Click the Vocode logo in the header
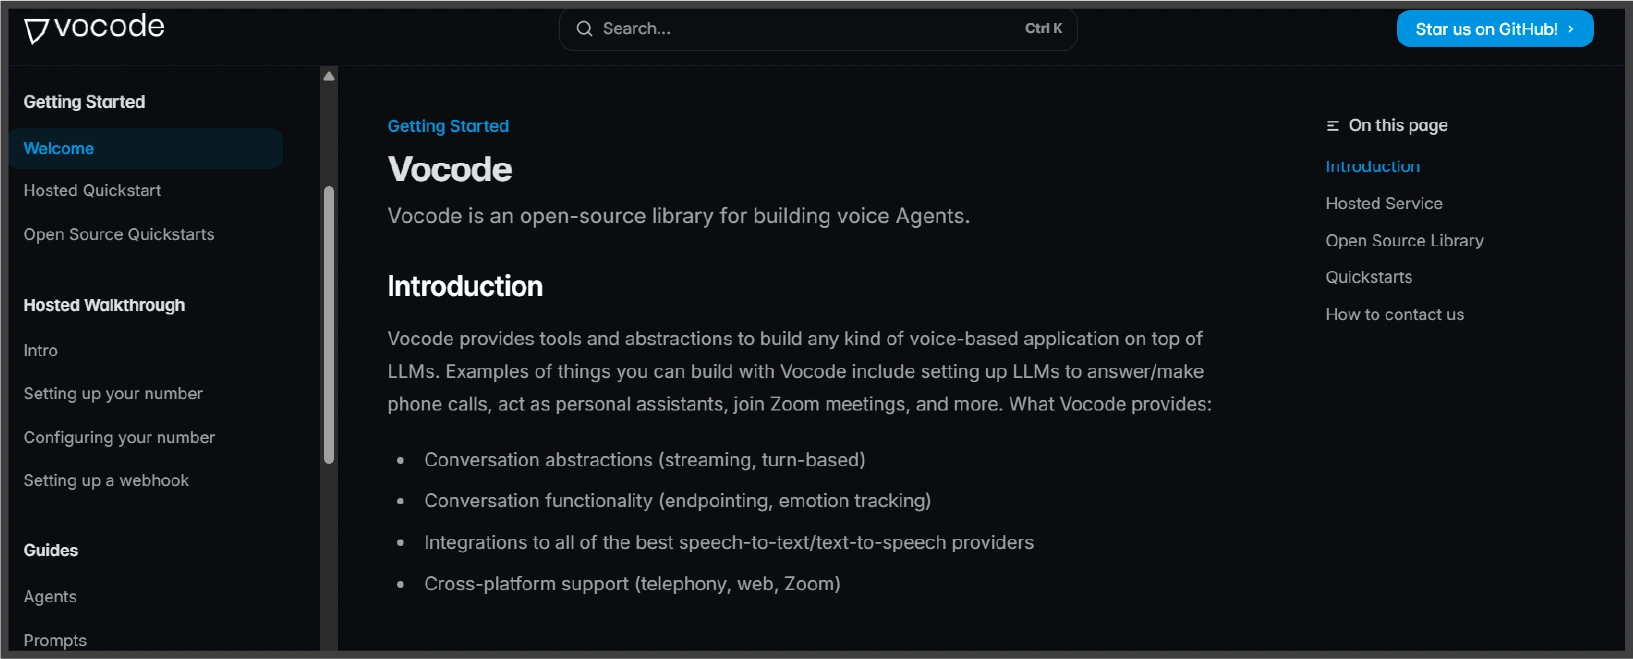This screenshot has width=1633, height=659. click(93, 28)
